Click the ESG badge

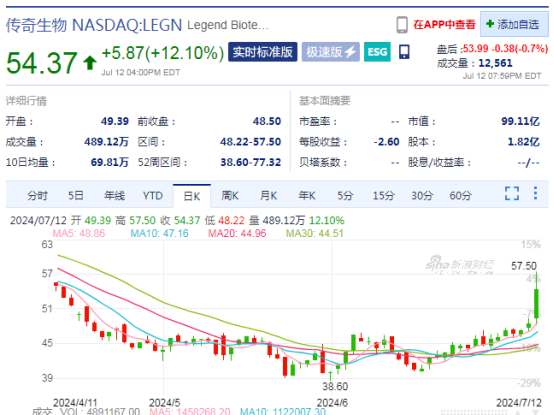(377, 52)
